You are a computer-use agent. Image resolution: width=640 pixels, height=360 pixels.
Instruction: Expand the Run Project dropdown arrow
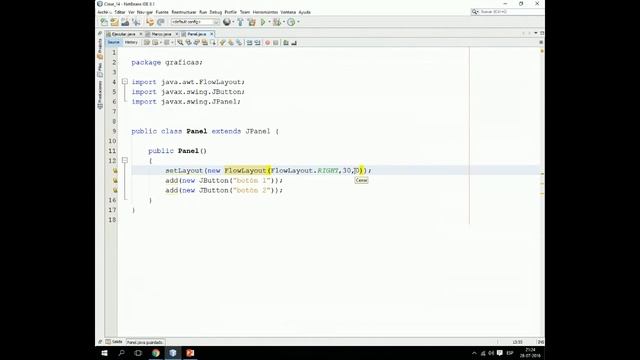pos(269,22)
